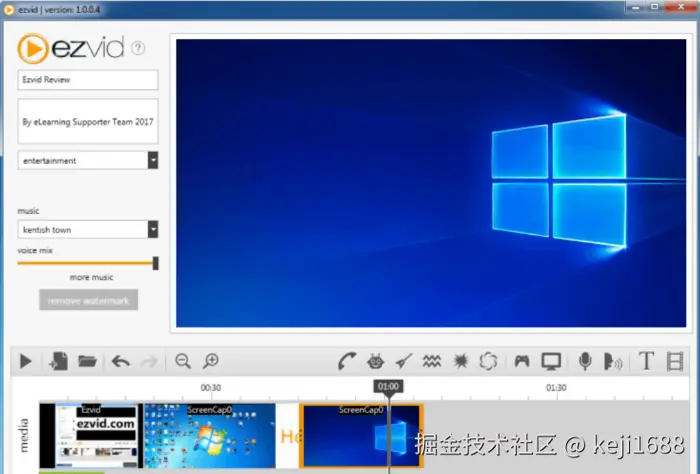
Task: Click the filmstrip add media icon
Action: [675, 361]
